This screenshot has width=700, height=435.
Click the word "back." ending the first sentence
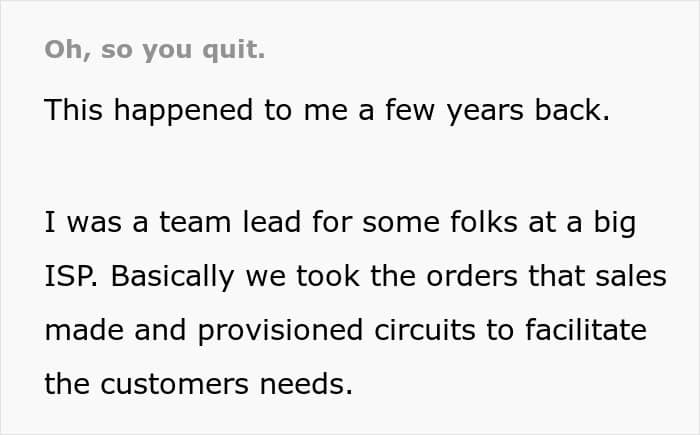[x=572, y=110]
